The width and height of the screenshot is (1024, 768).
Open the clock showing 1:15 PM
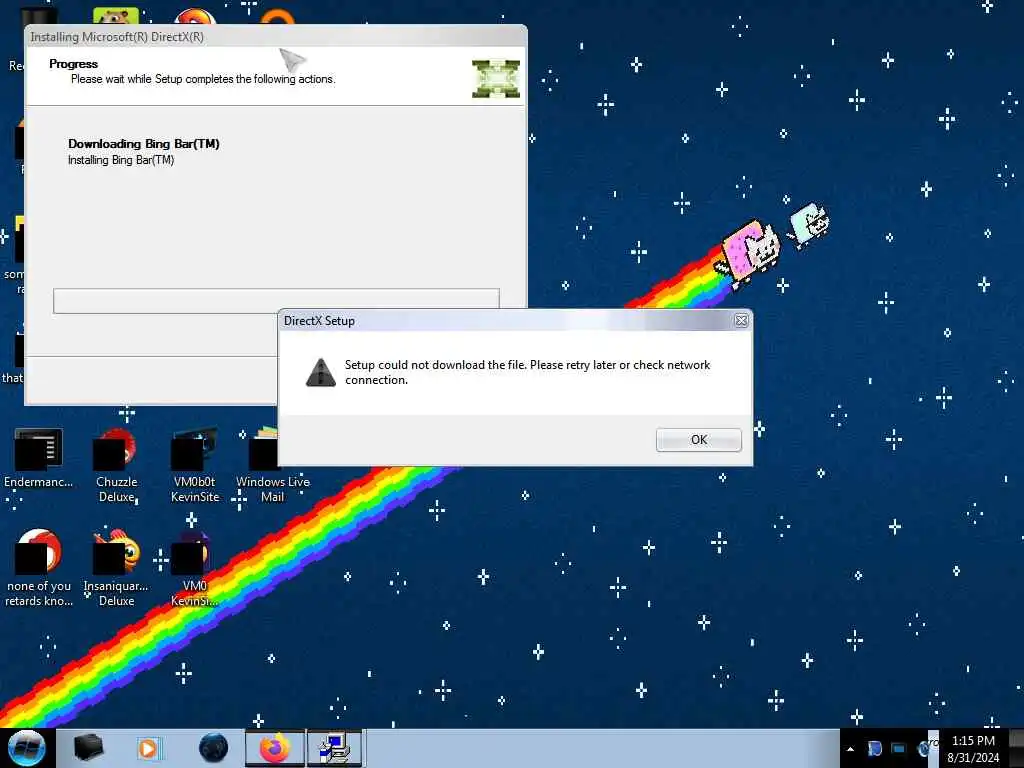pyautogui.click(x=973, y=749)
